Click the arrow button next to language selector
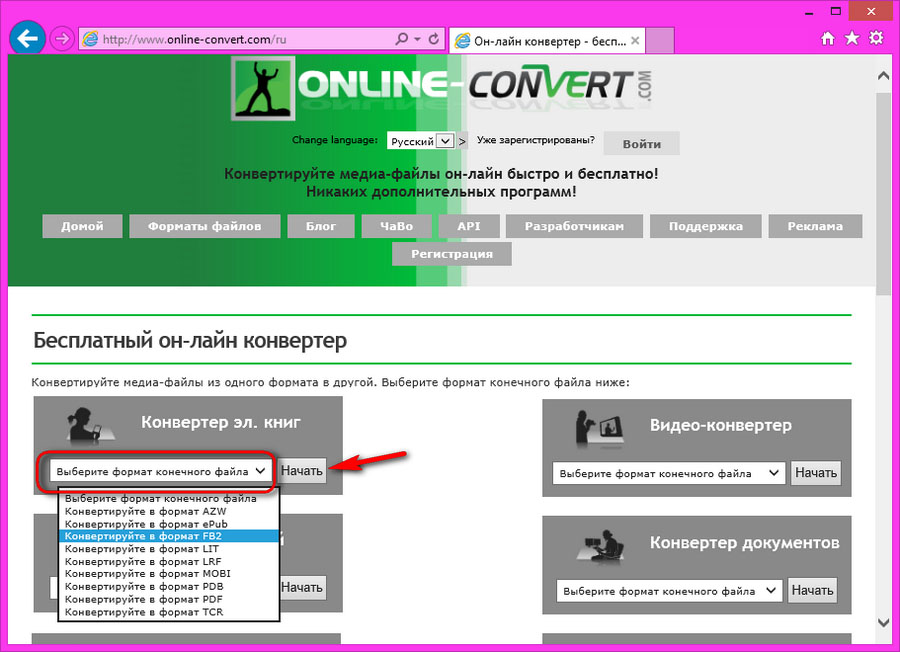 pos(462,141)
